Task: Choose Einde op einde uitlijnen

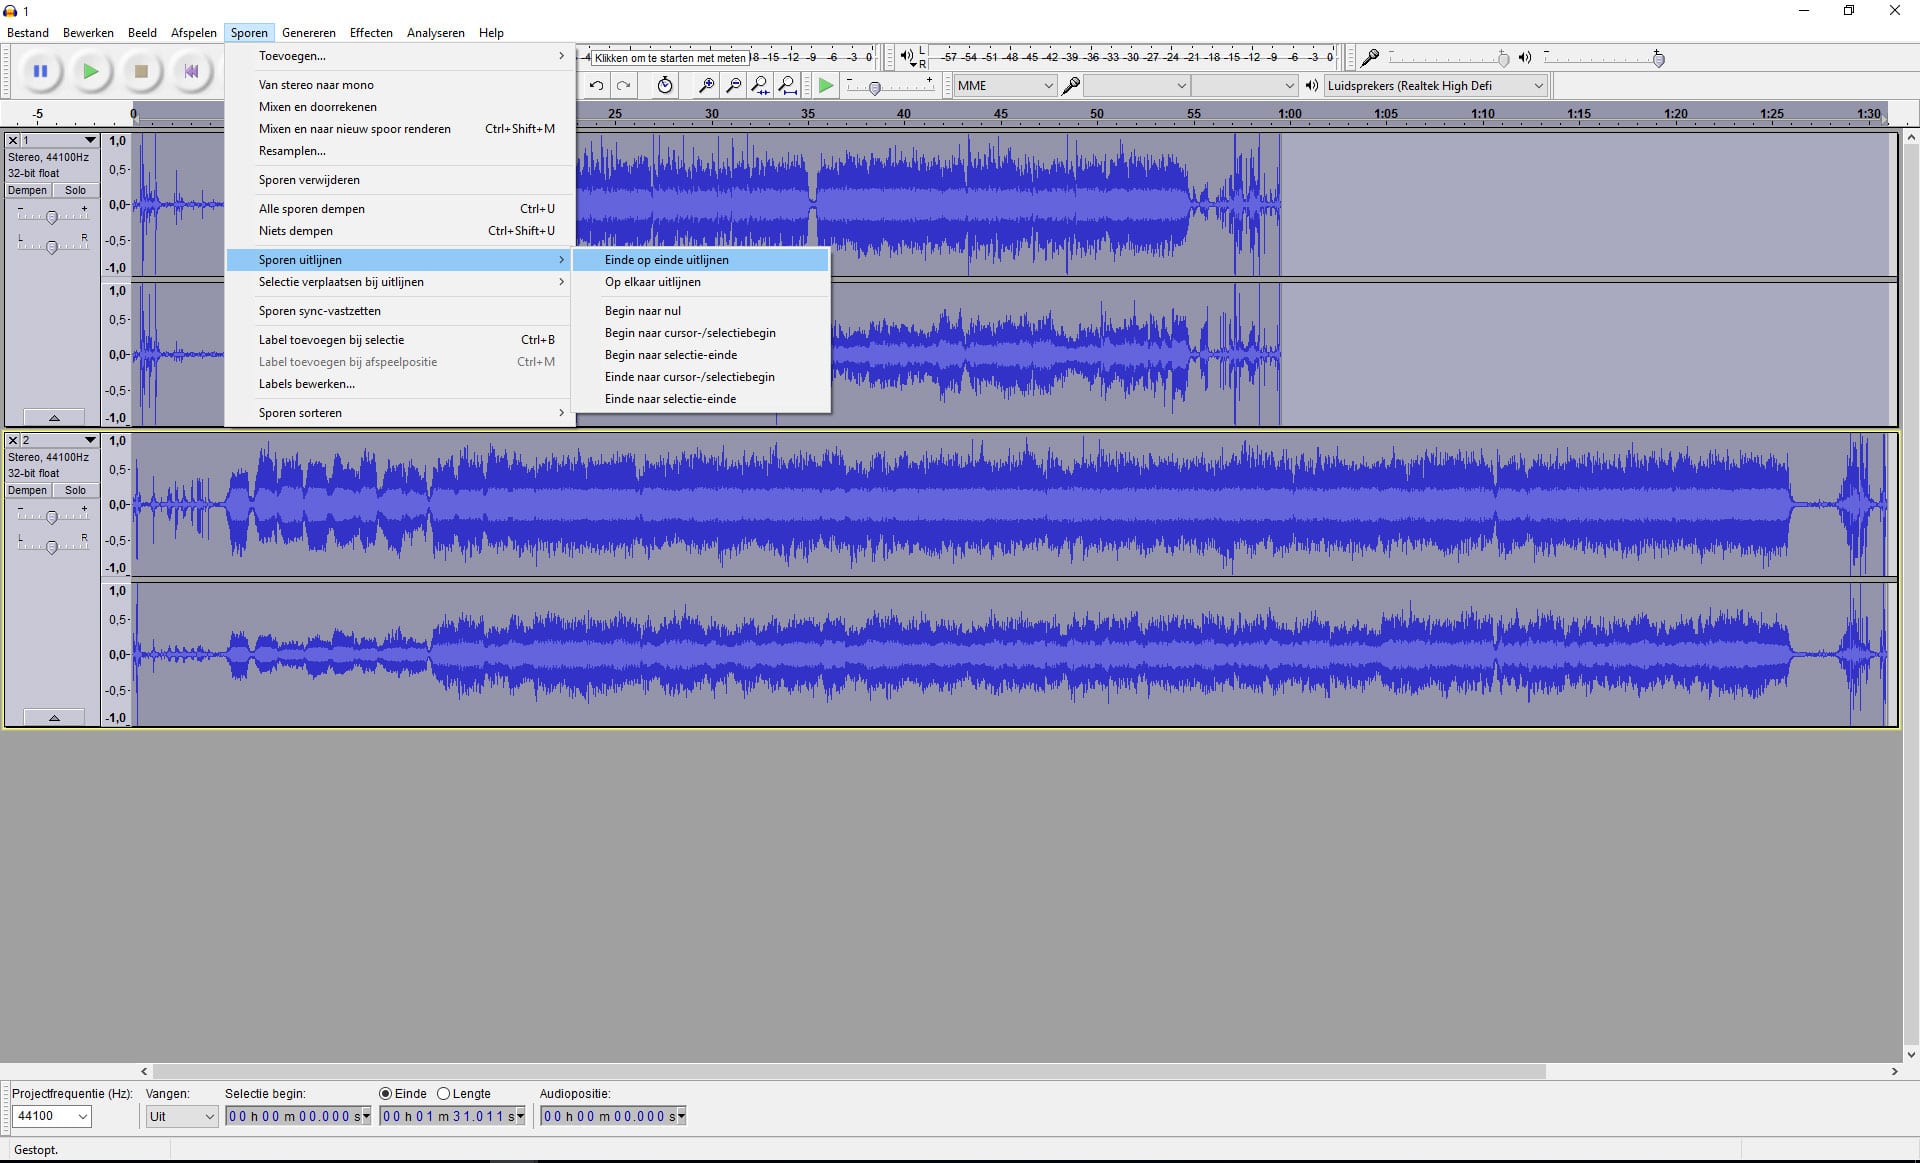Action: [x=667, y=260]
